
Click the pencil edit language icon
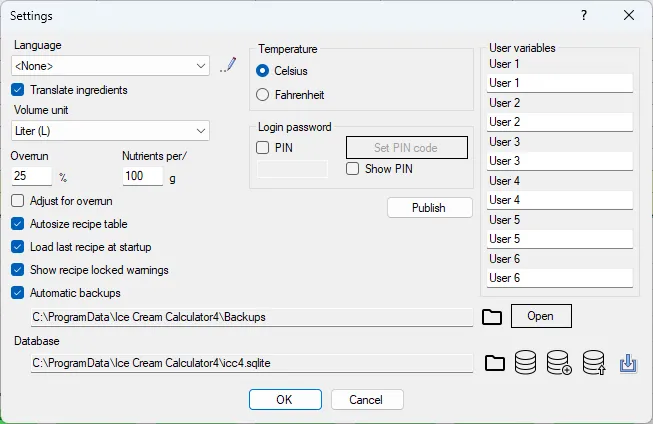pyautogui.click(x=228, y=65)
